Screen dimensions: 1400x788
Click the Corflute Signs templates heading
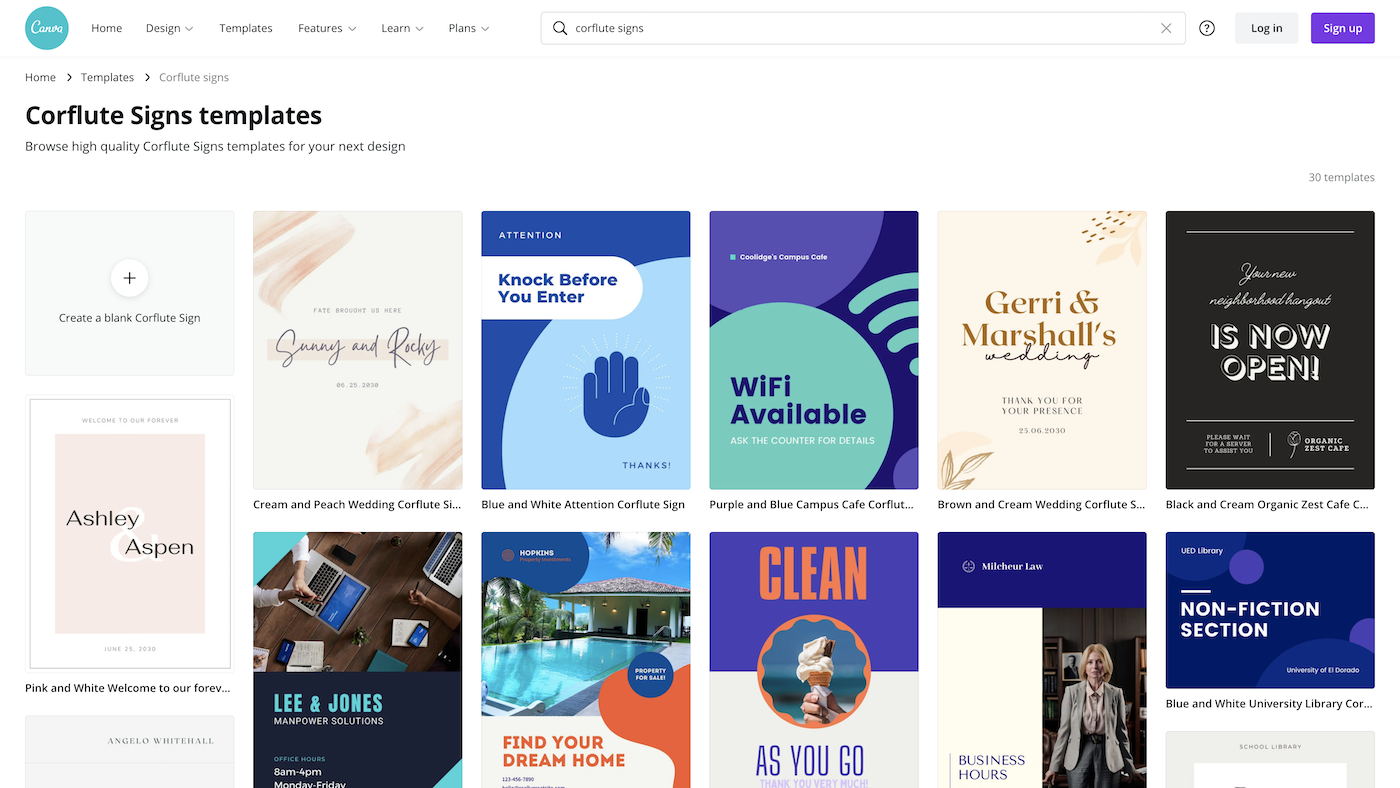[x=174, y=115]
